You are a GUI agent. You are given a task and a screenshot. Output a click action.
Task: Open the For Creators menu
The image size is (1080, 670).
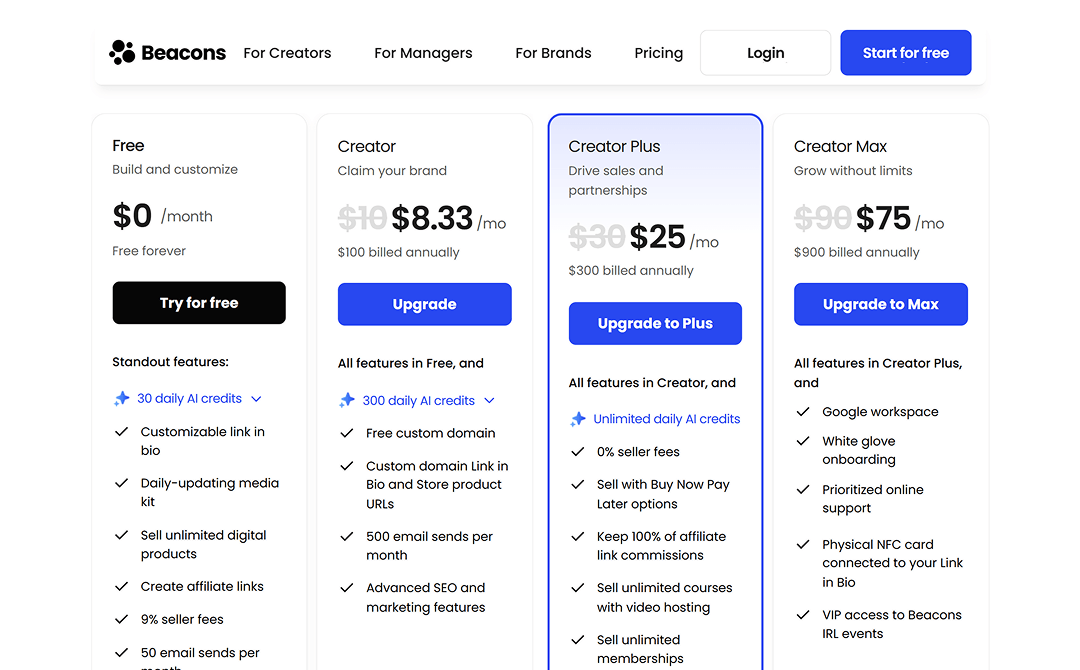pyautogui.click(x=287, y=53)
